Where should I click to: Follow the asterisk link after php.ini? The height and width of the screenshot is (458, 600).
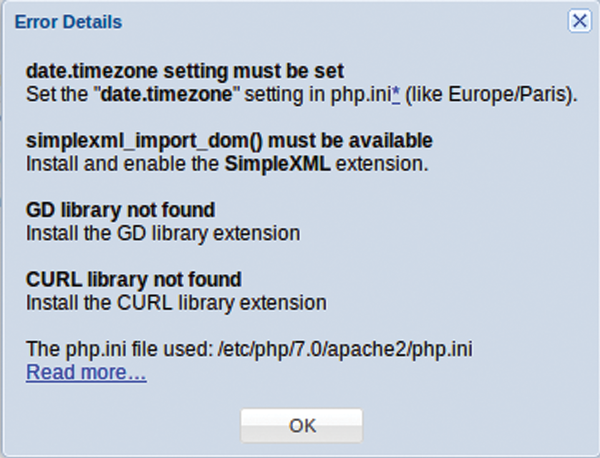396,94
